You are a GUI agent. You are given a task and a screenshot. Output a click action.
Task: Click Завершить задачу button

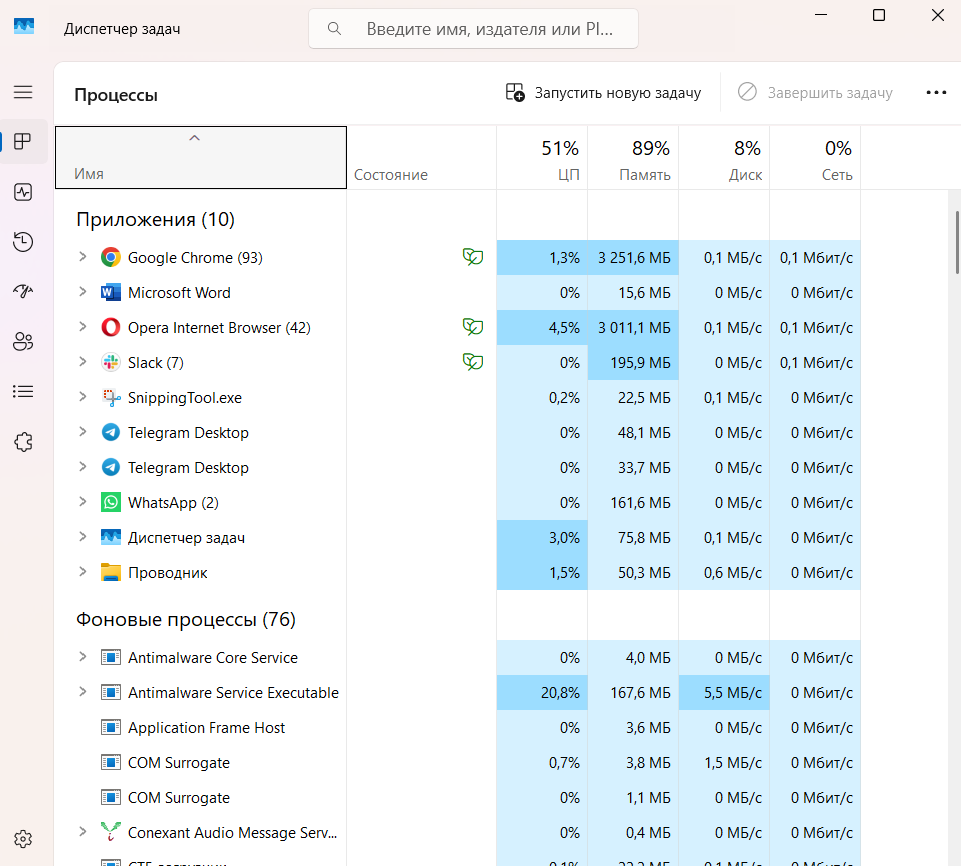click(x=815, y=93)
